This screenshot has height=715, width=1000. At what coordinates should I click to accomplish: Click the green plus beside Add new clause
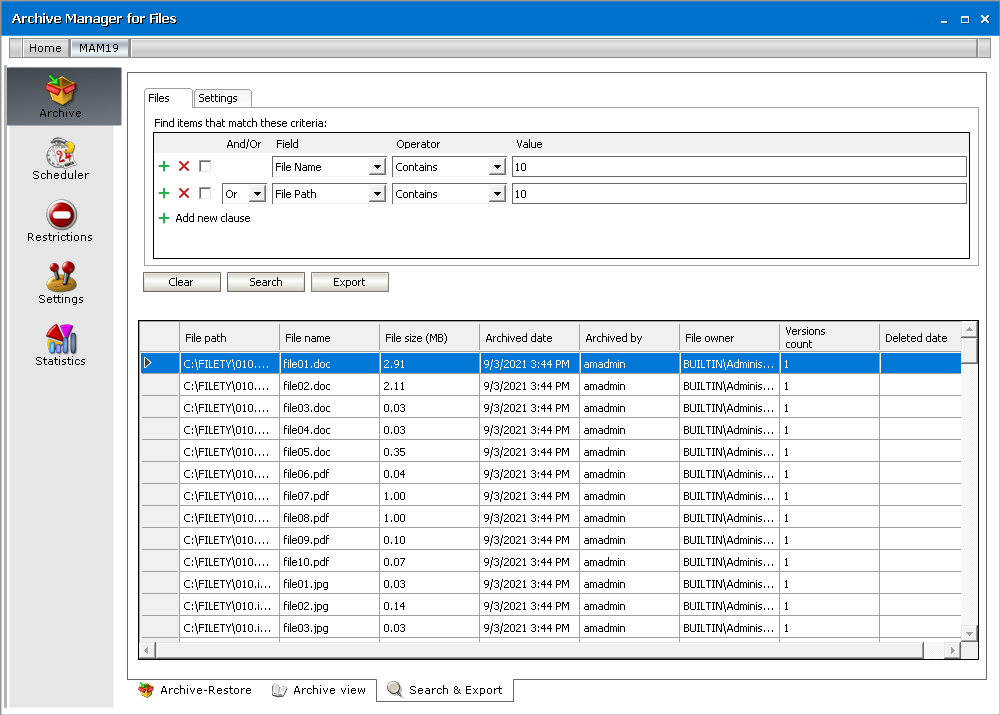pos(164,218)
